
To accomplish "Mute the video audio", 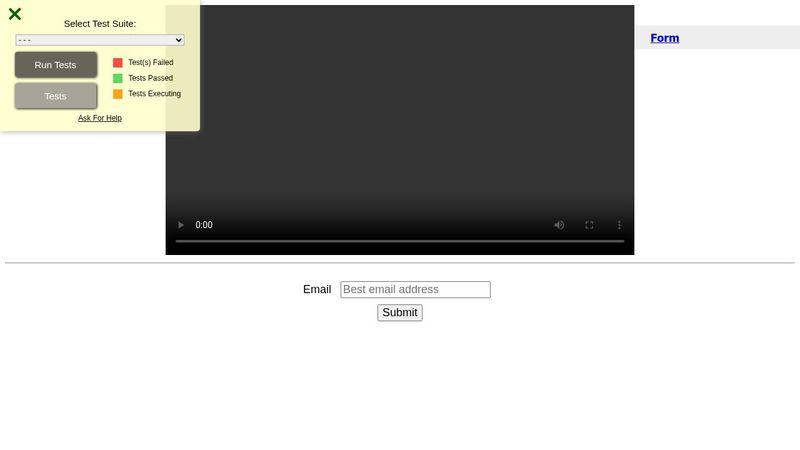I will [559, 225].
